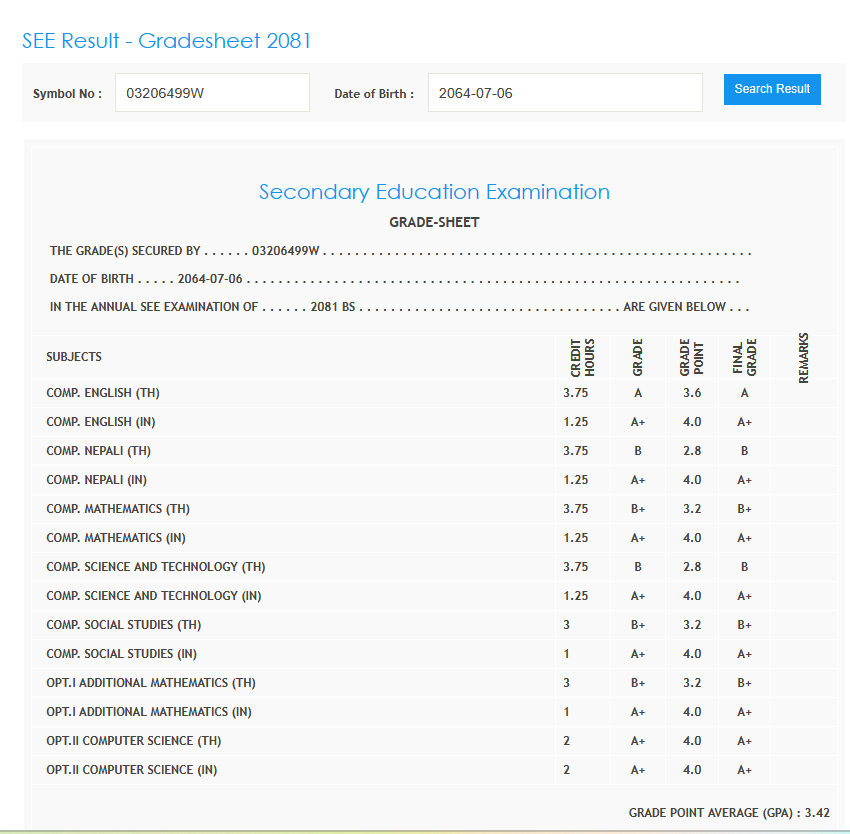The width and height of the screenshot is (850, 834).
Task: Click the SUBJECTS column header
Action: [74, 357]
